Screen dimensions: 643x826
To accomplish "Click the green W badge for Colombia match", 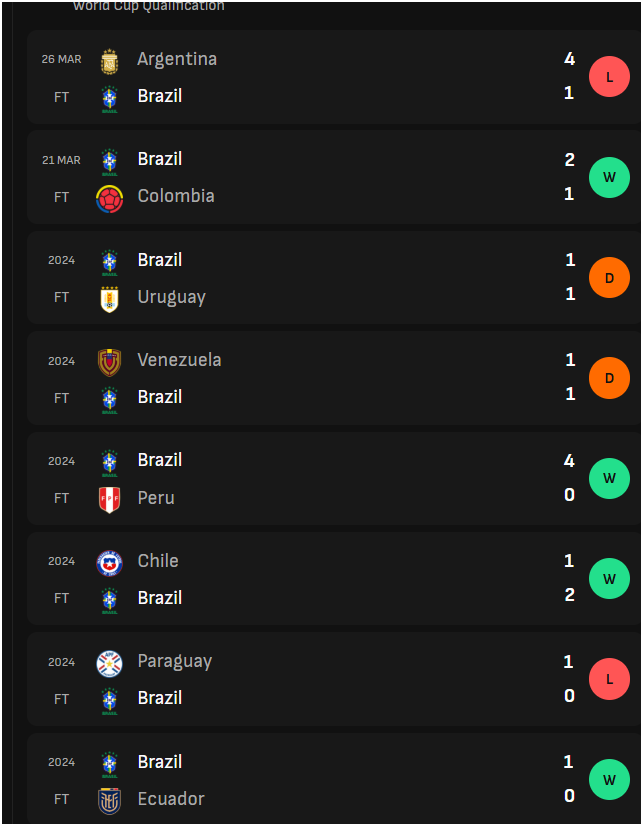I will (x=609, y=178).
